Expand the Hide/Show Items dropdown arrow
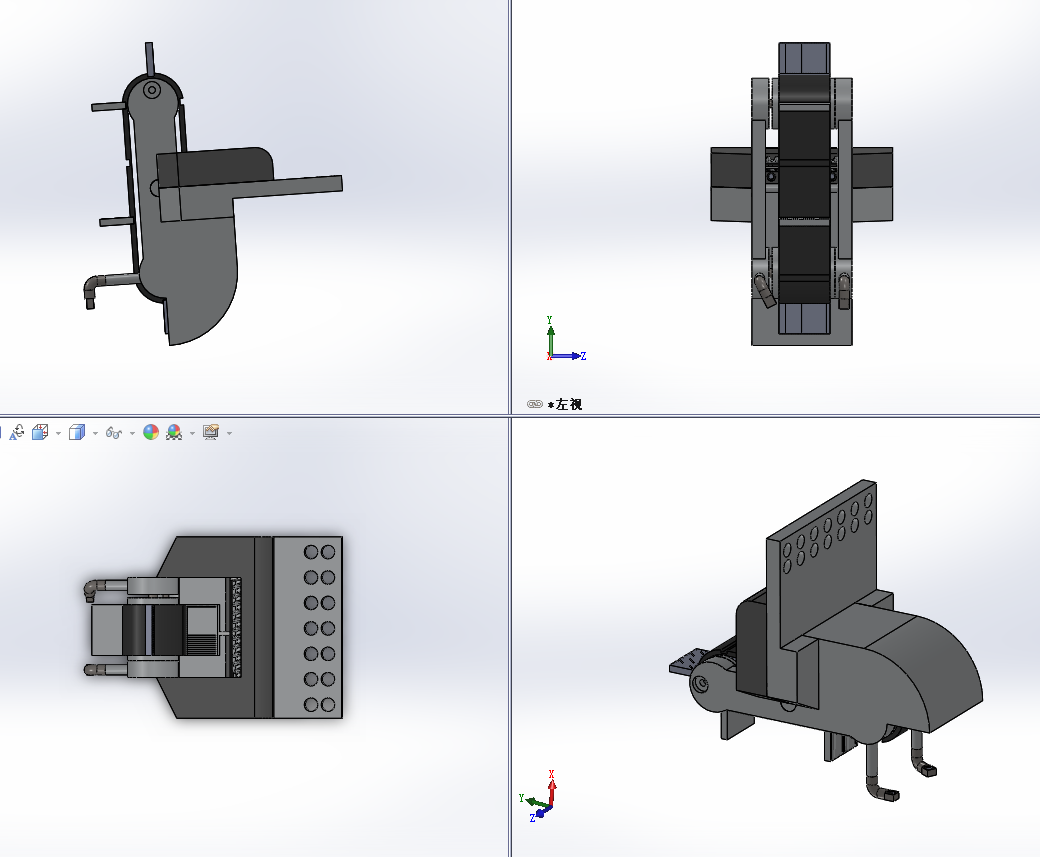This screenshot has height=857, width=1040. pos(132,433)
